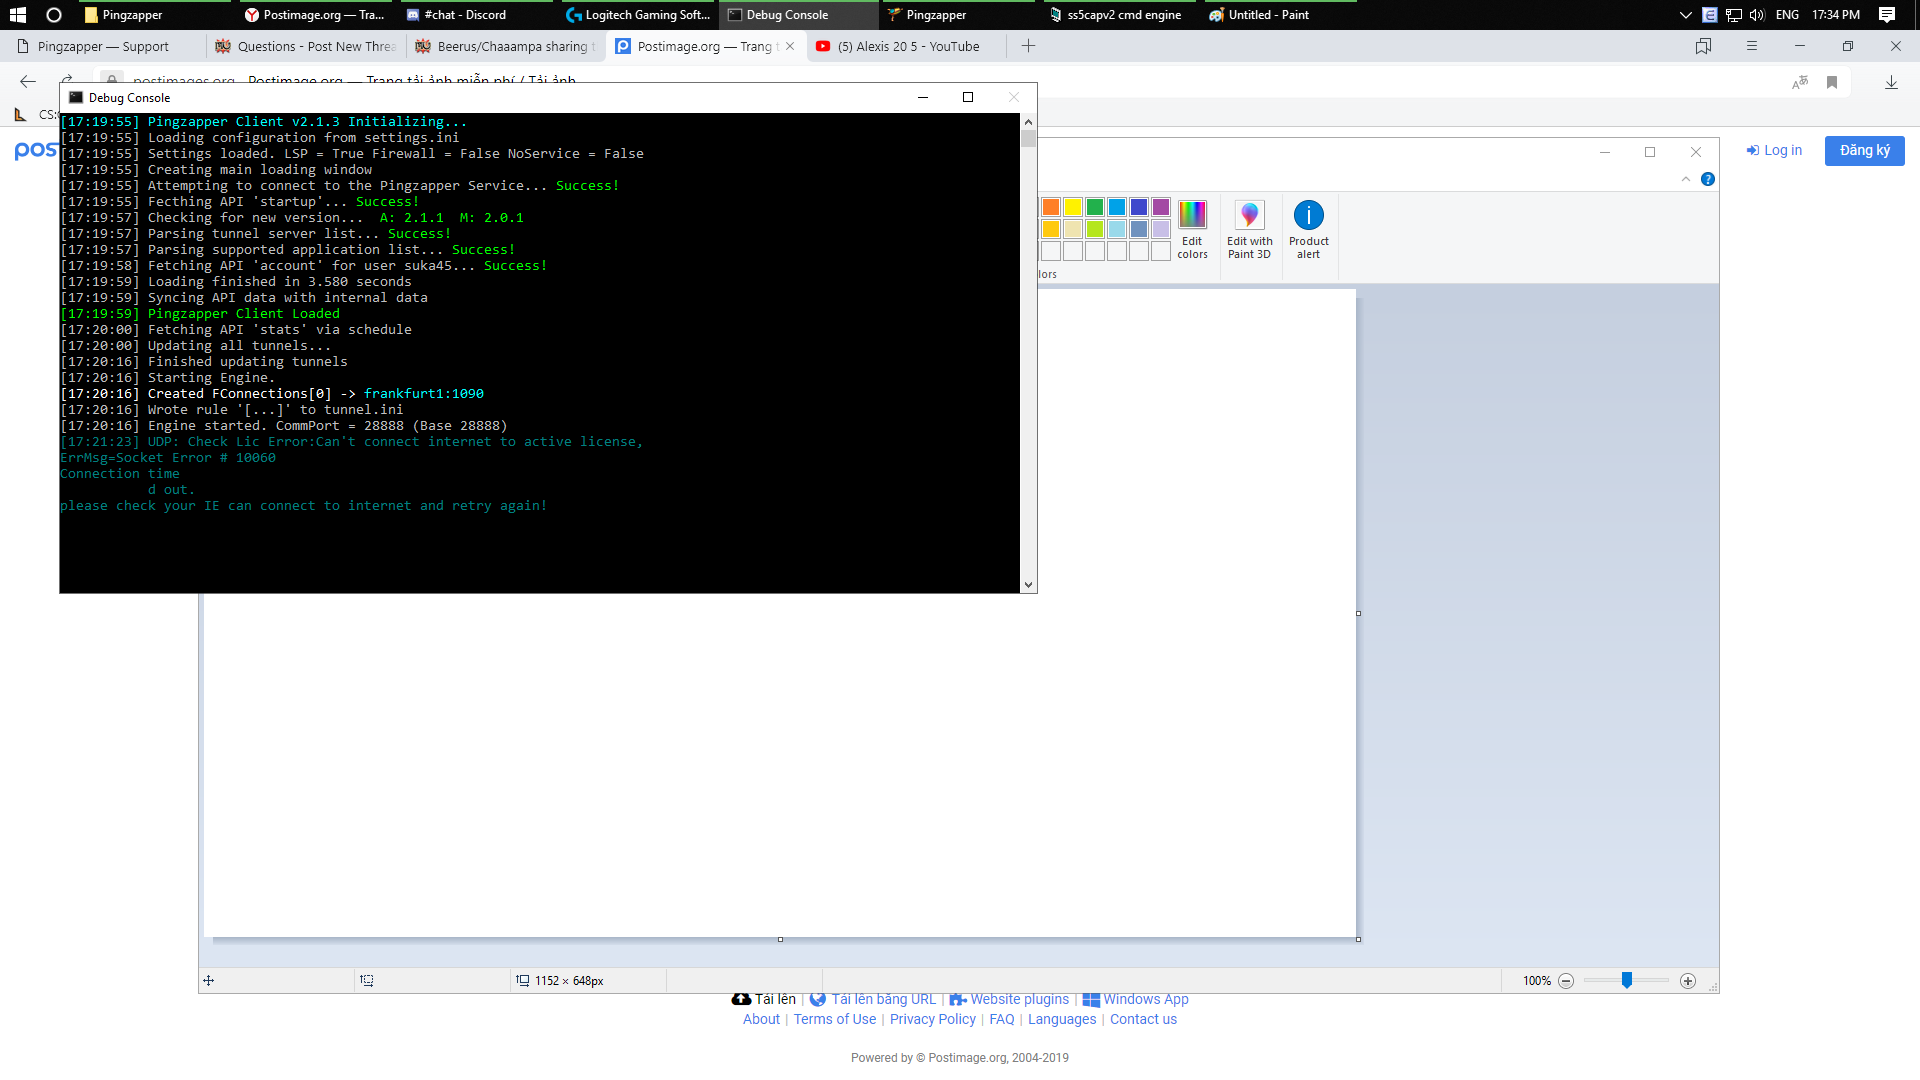Click the Paint zoom in plus button
This screenshot has width=1920, height=1080.
tap(1688, 981)
